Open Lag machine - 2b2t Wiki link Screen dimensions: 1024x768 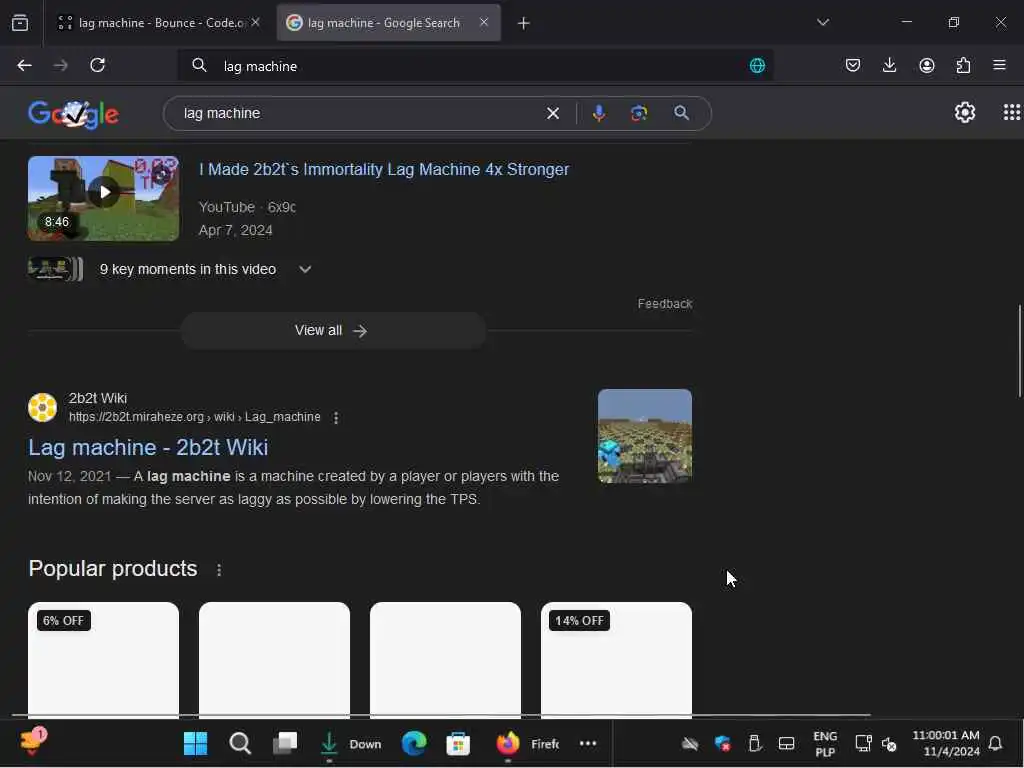click(148, 447)
